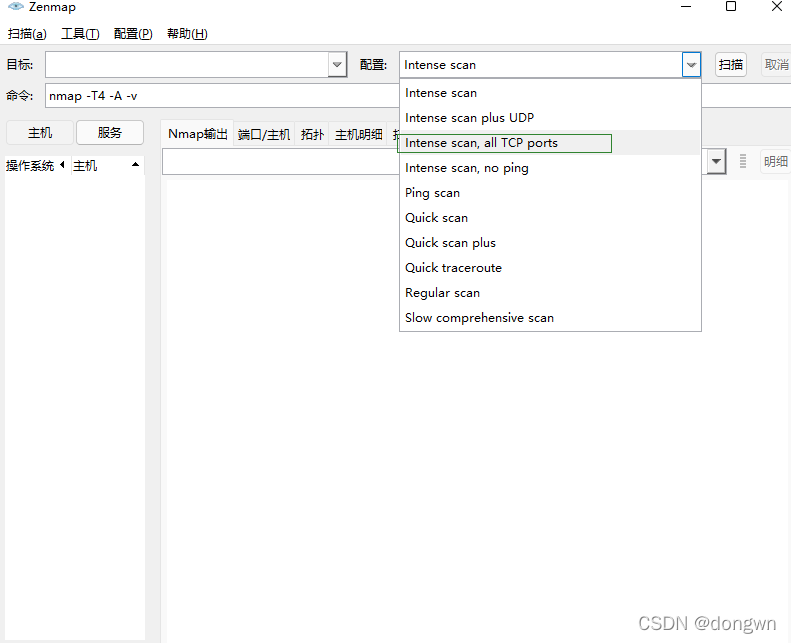Select Quick traceroute profile

pyautogui.click(x=550, y=267)
